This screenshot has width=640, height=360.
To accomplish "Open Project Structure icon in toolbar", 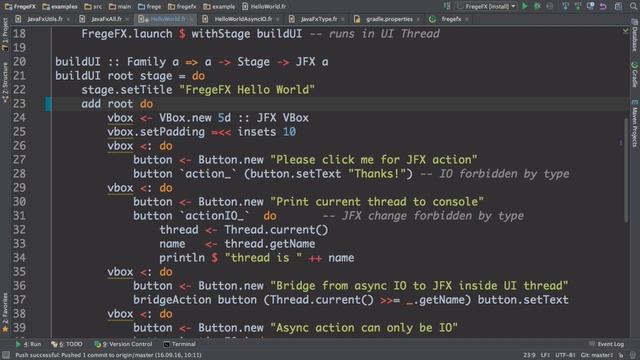I will [618, 6].
